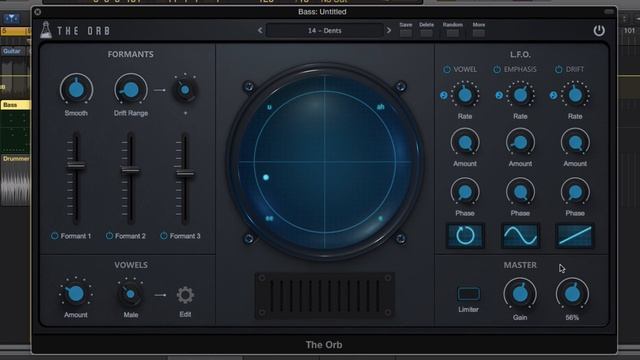
Task: Click the tempo sync icon beside Emphasis Rate
Action: (x=499, y=95)
